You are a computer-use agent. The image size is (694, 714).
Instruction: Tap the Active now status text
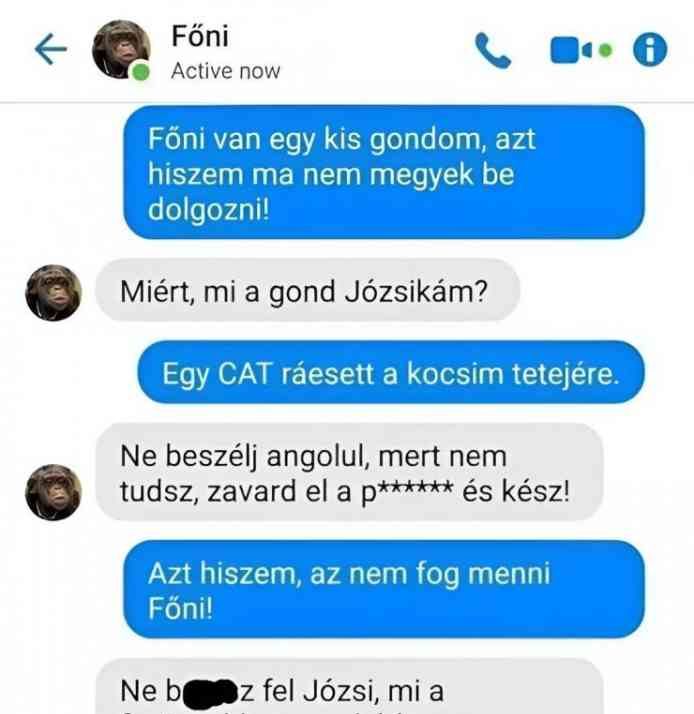pos(225,71)
